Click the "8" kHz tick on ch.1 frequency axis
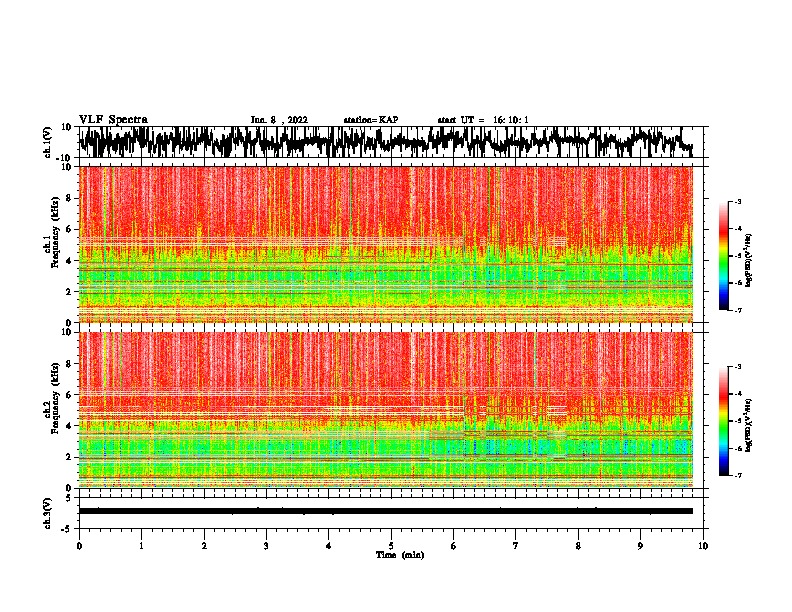This screenshot has height=612, width=792. pyautogui.click(x=70, y=198)
